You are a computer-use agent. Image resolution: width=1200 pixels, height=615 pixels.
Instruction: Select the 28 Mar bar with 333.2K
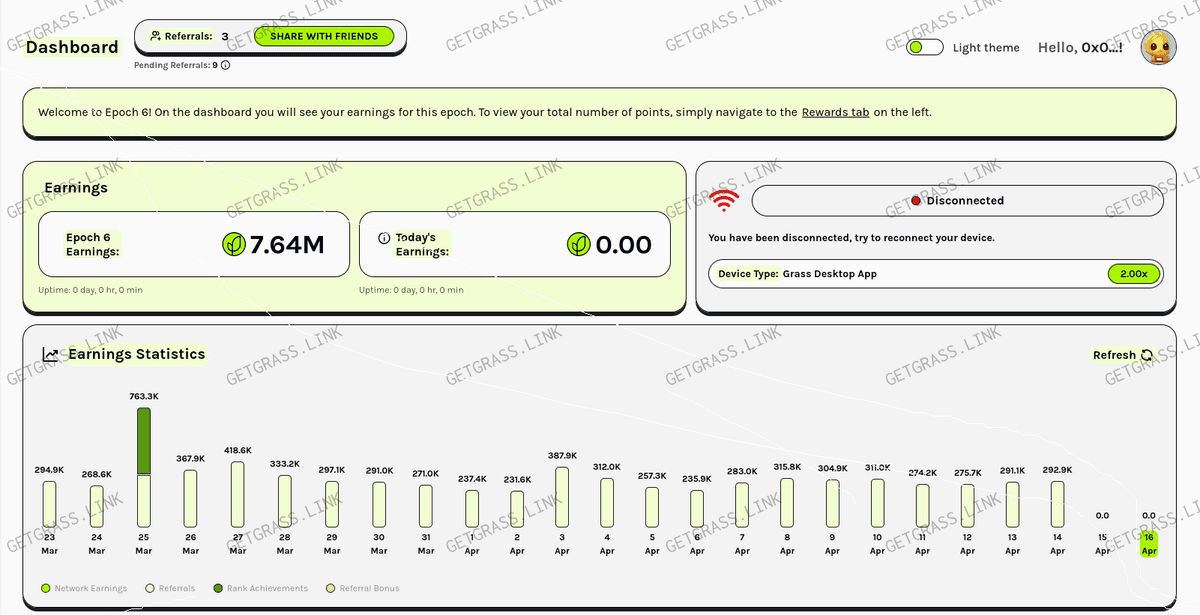pyautogui.click(x=285, y=501)
